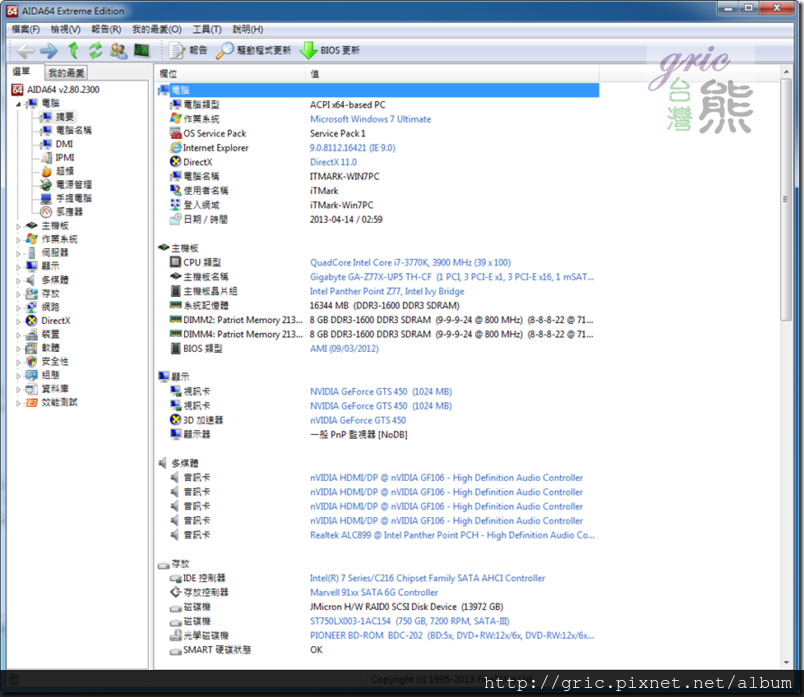Expand the 網路 node arrow
The width and height of the screenshot is (804, 697).
(18, 308)
